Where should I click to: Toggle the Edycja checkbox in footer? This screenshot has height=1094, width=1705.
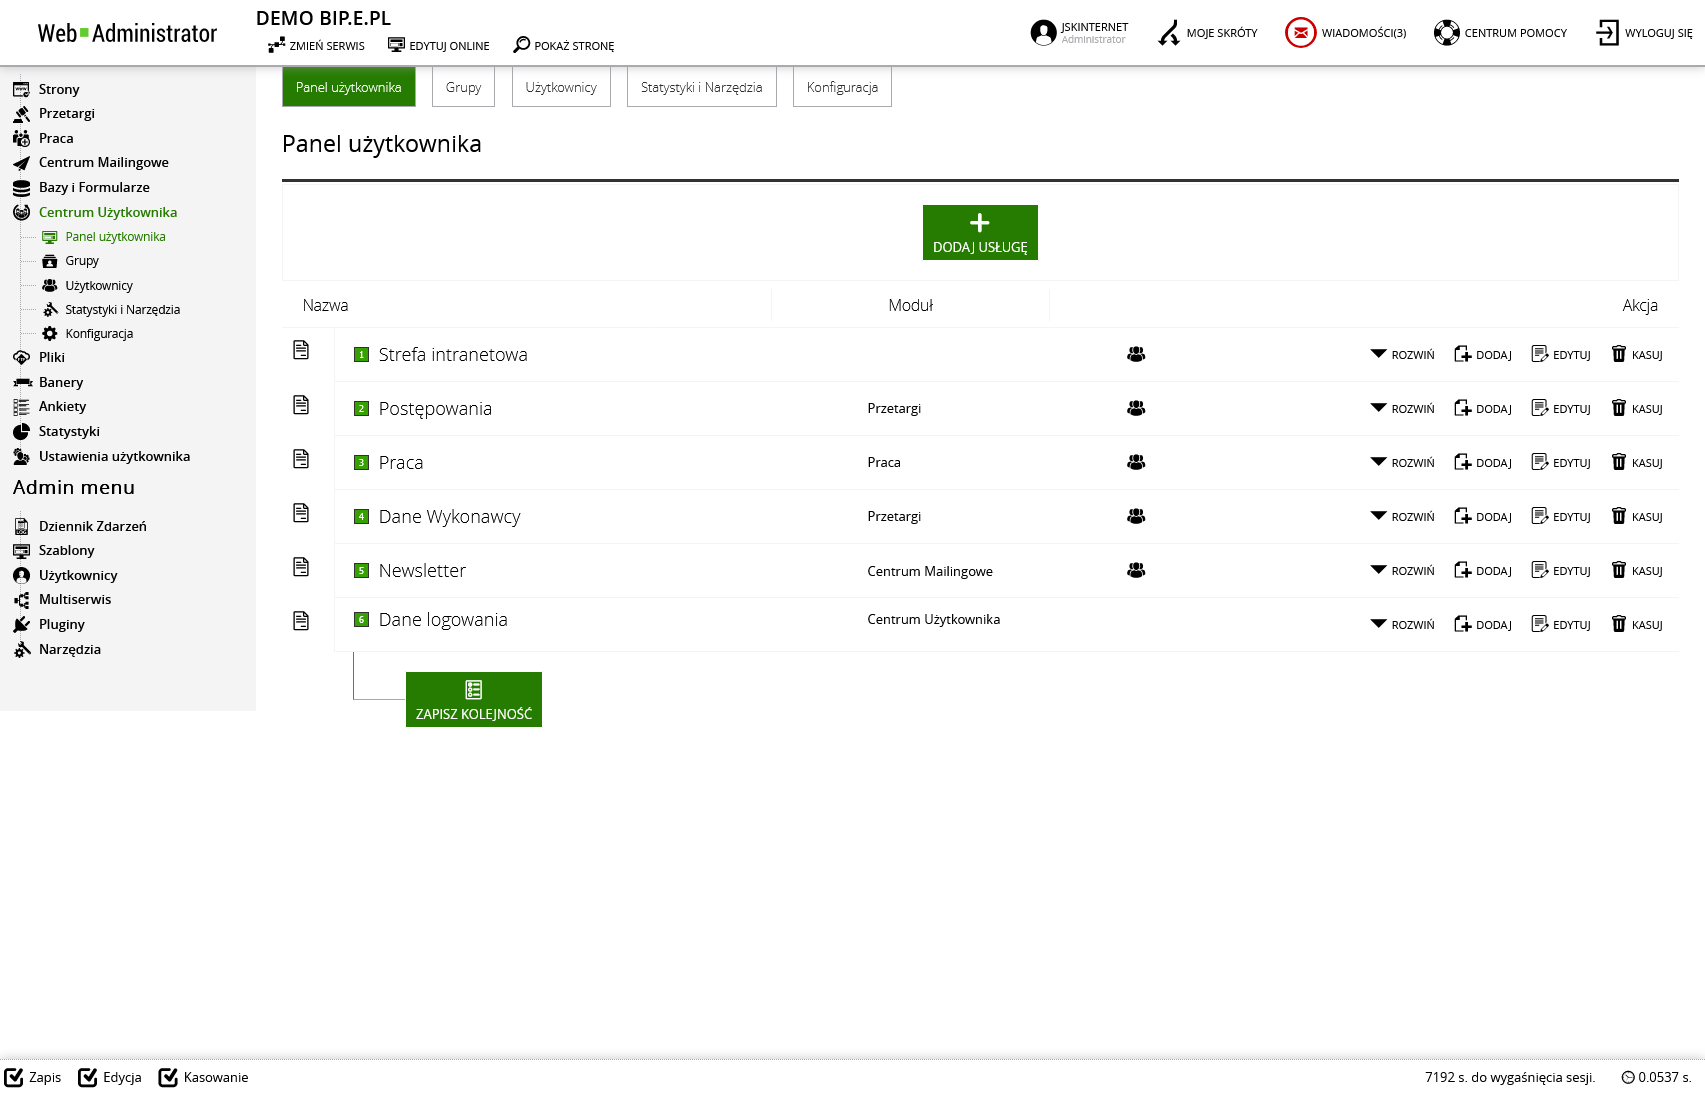[x=88, y=1077]
